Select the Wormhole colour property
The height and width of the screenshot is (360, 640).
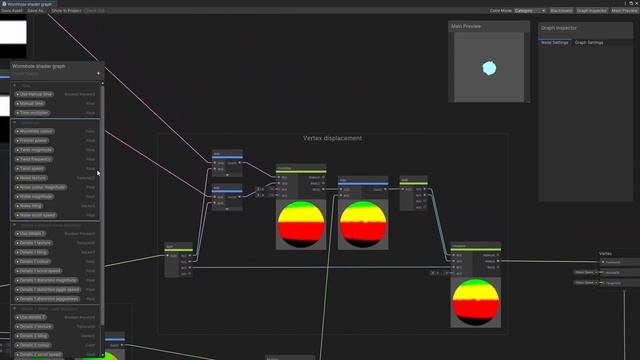[34, 131]
